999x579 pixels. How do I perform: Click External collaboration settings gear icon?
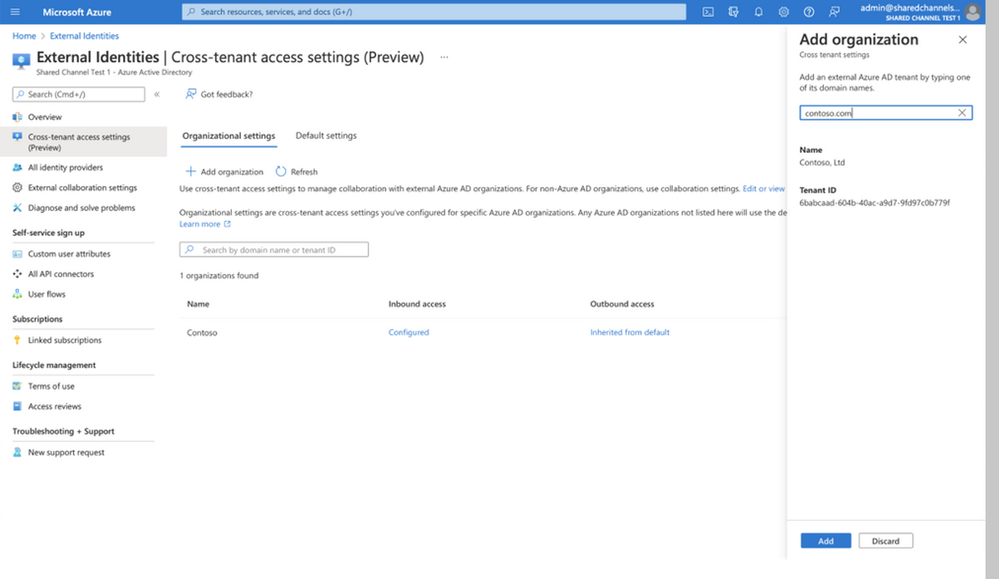click(x=17, y=188)
